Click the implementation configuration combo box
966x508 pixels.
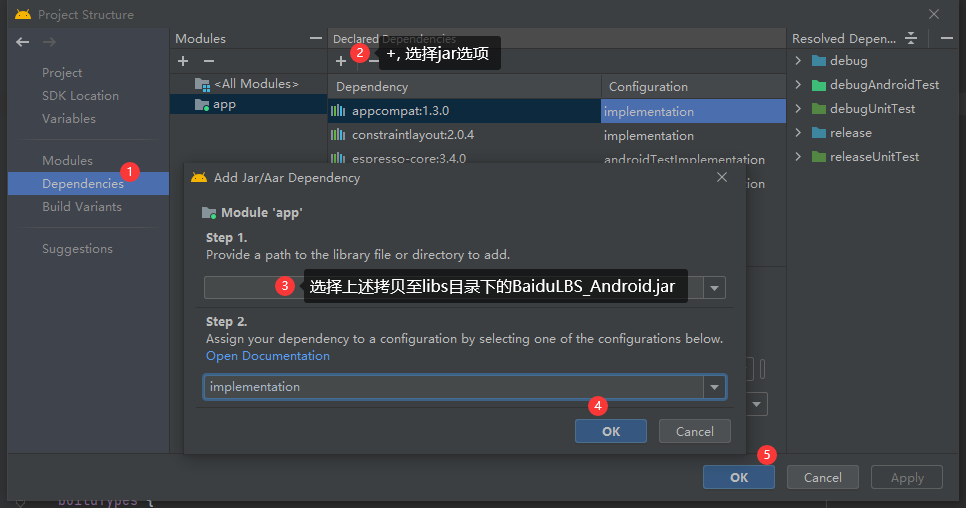pos(465,387)
